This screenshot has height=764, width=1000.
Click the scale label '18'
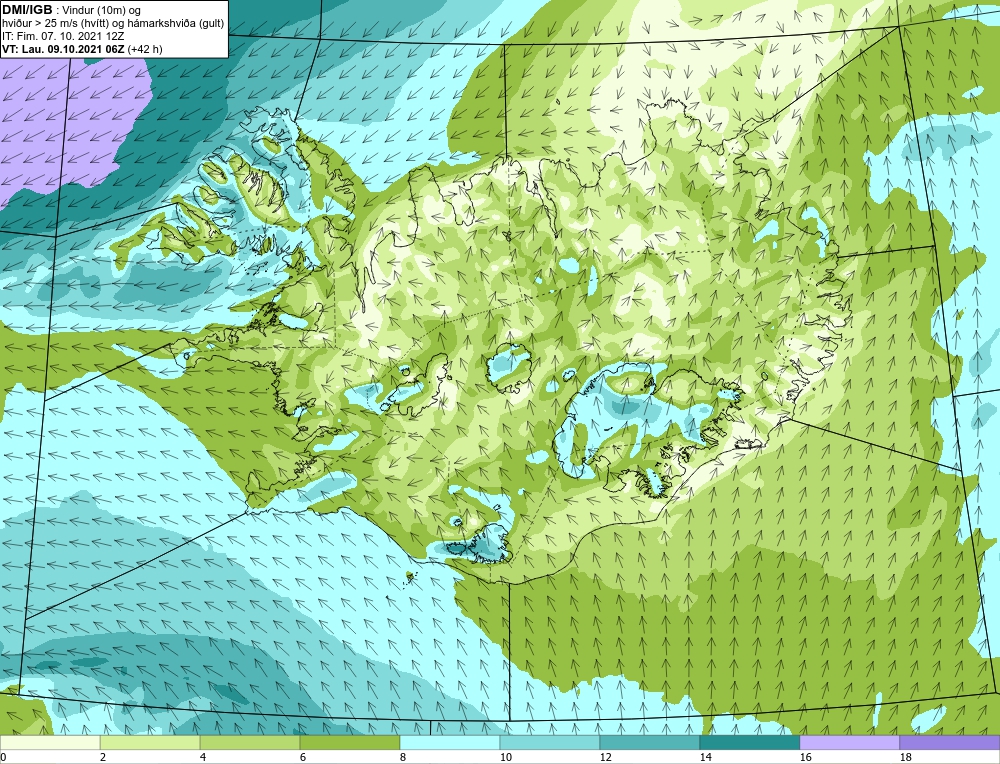[906, 757]
